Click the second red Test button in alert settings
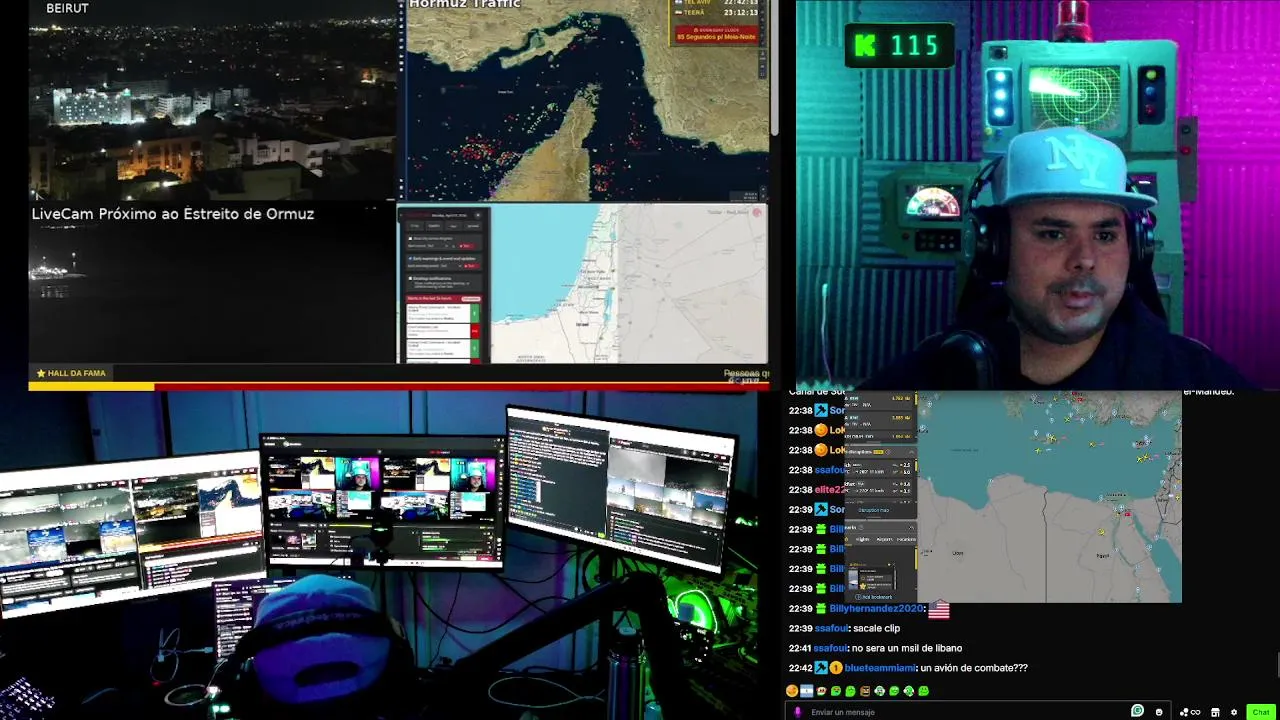This screenshot has height=720, width=1280. pyautogui.click(x=470, y=266)
